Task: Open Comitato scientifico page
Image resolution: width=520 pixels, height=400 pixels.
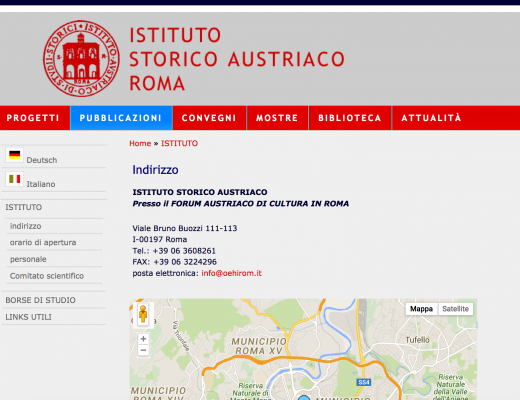Action: (47, 276)
